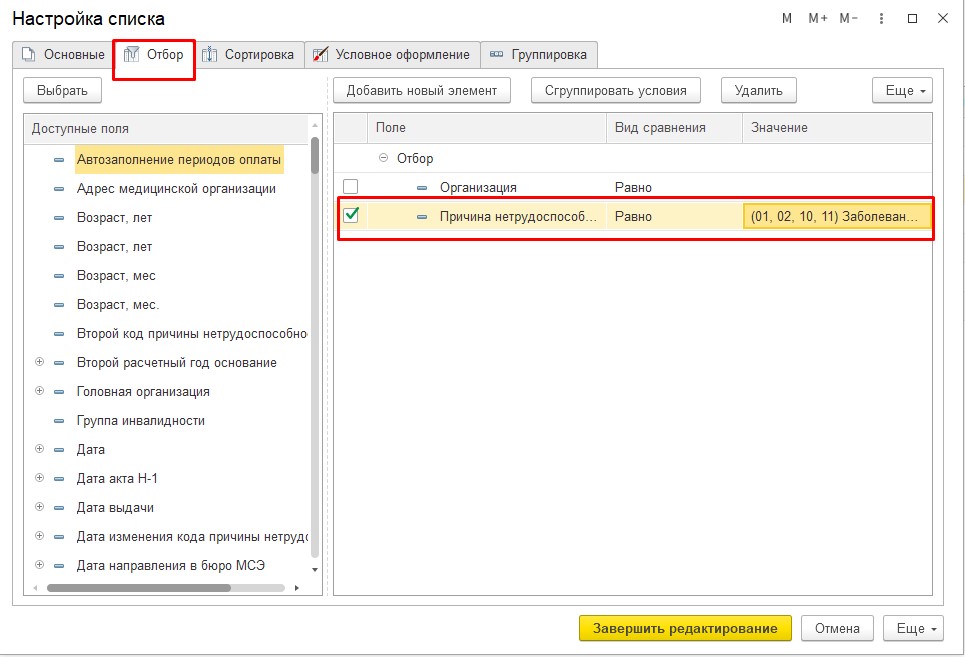Click the Основные tab page icon
965x657 pixels.
(x=28, y=54)
